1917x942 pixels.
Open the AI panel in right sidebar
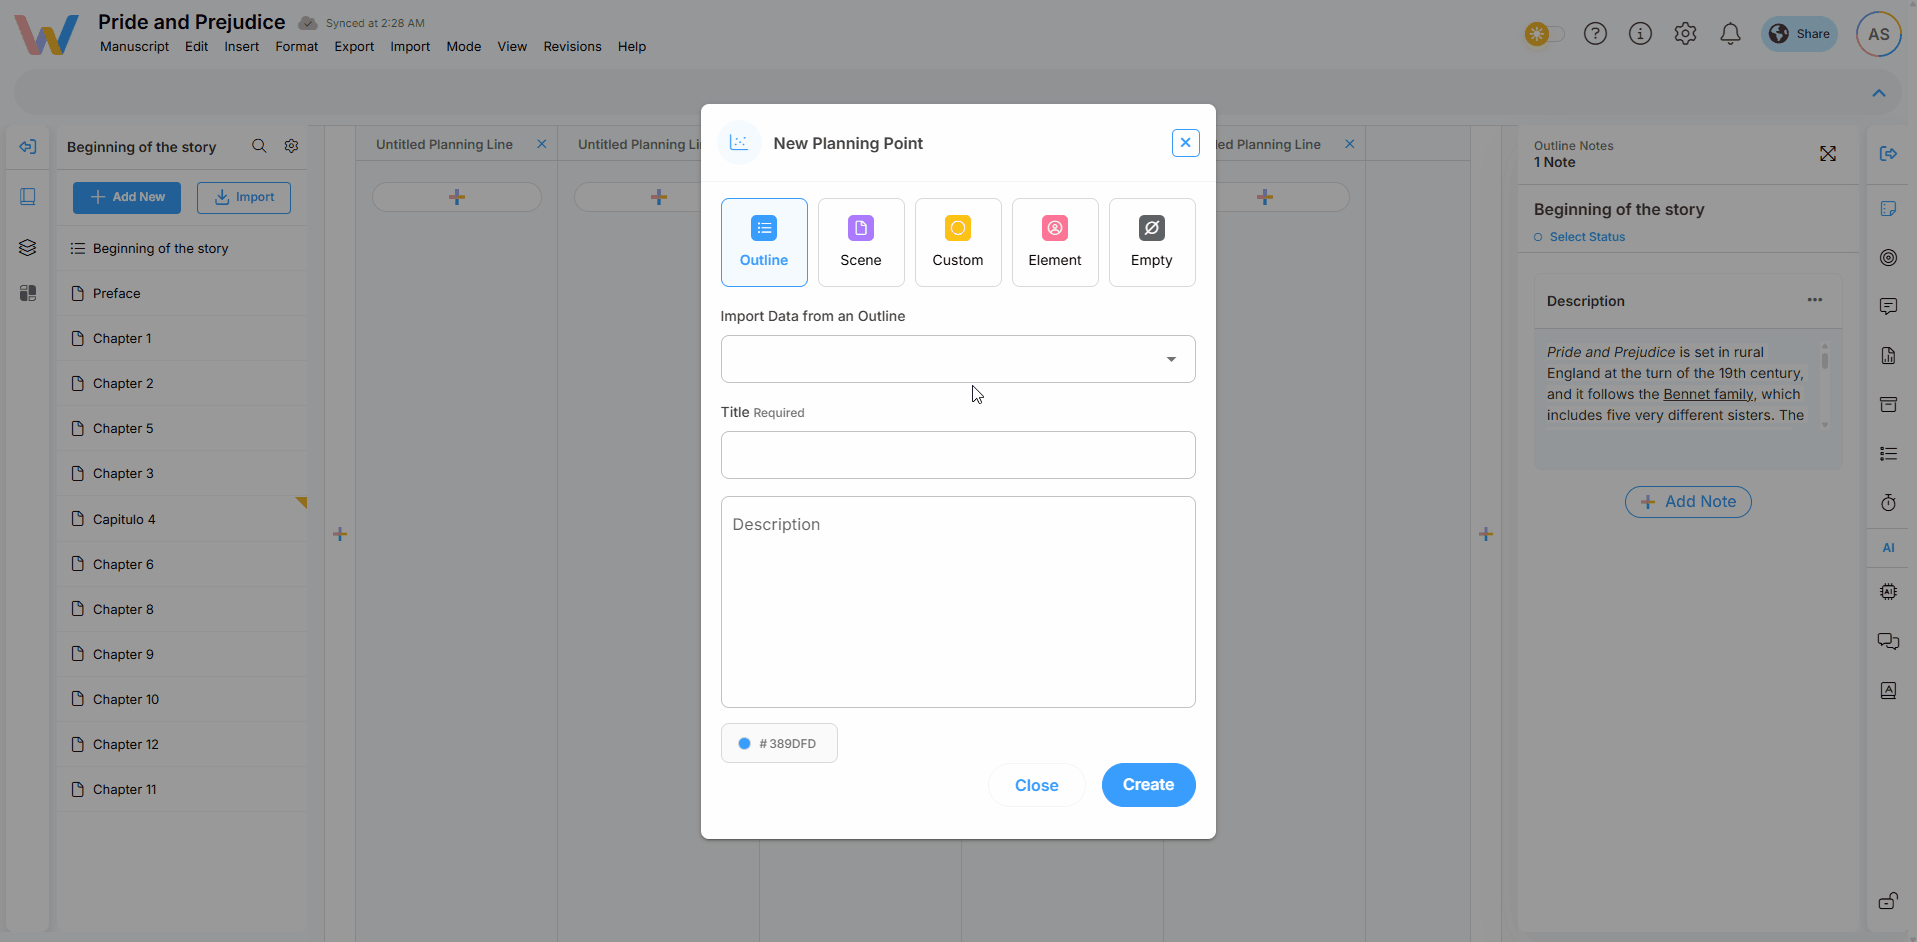point(1888,548)
